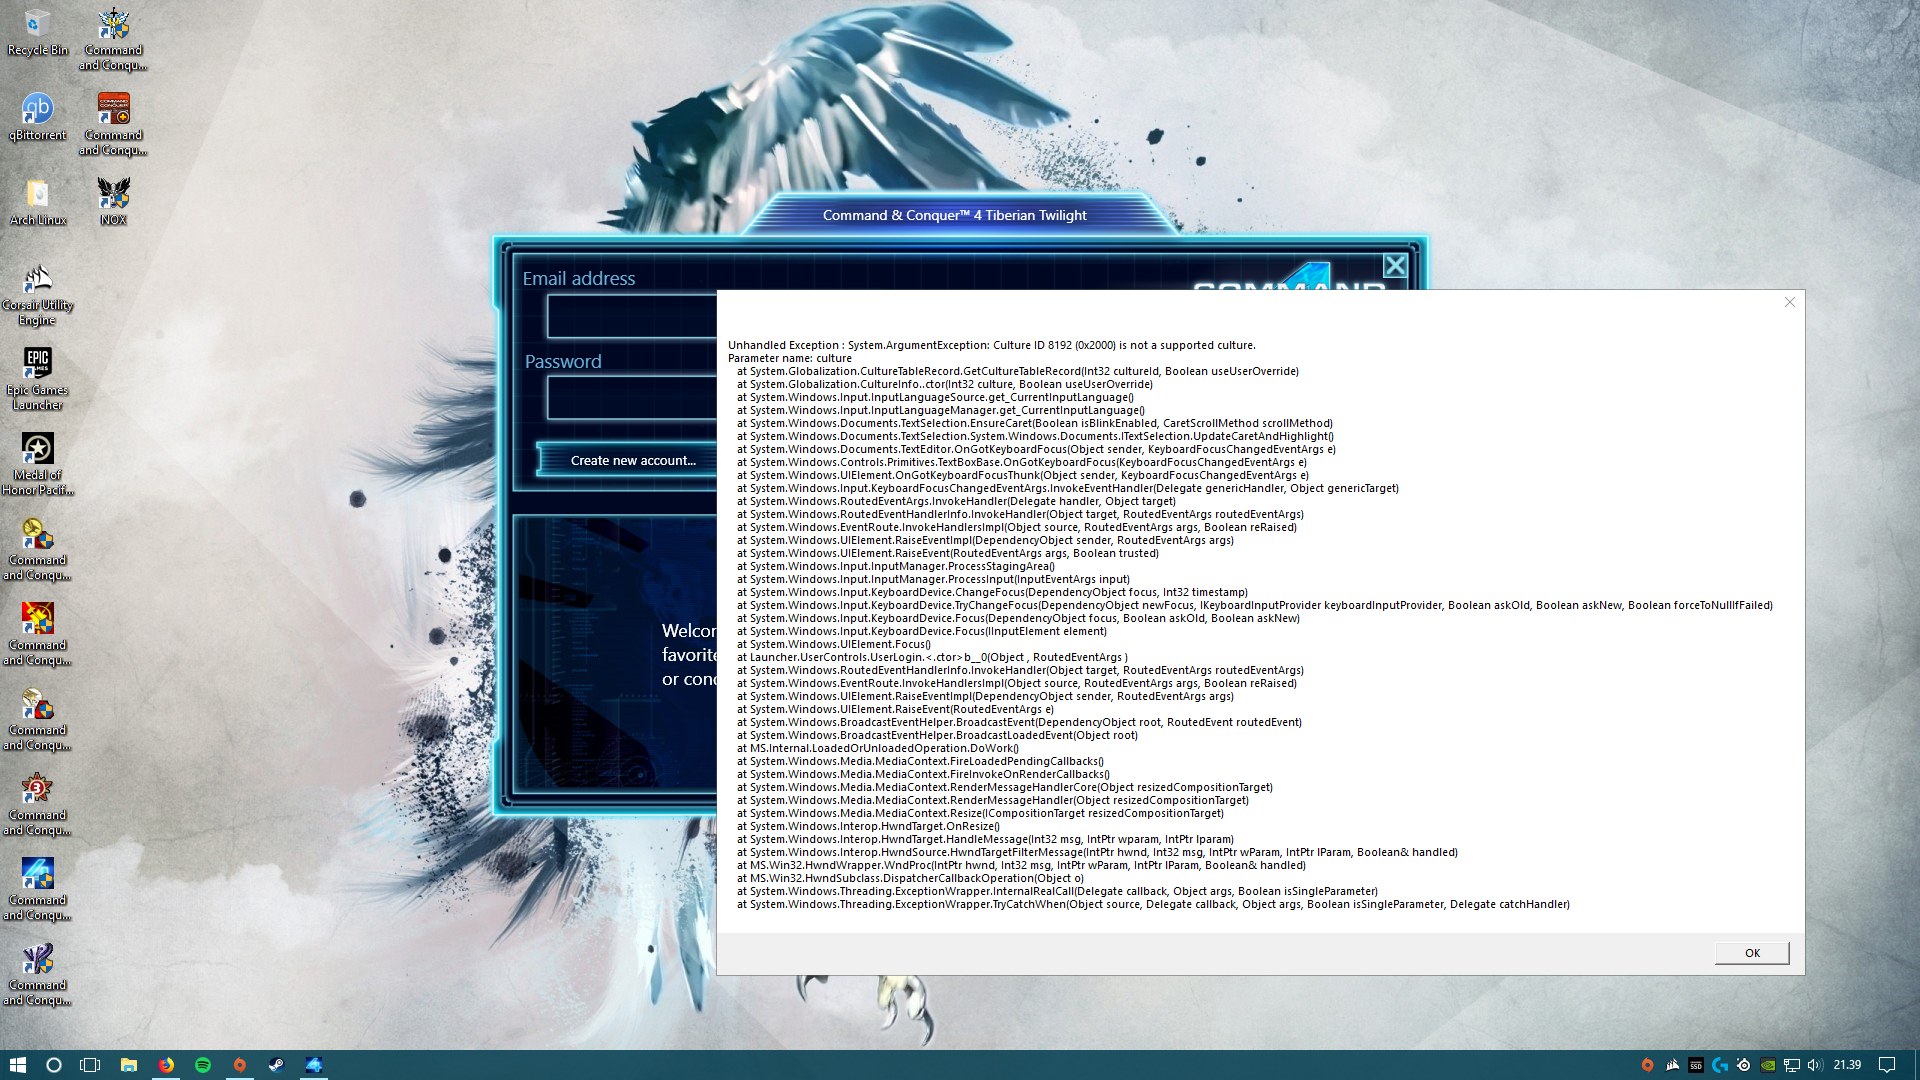Click the Logitech G tray icon

coord(1719,1065)
